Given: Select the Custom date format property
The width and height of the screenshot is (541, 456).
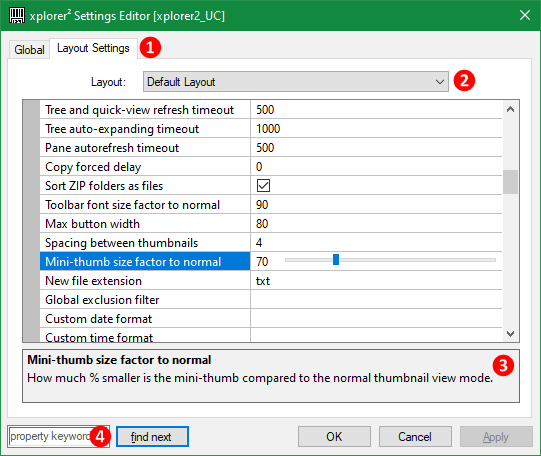Looking at the screenshot, I should pos(145,318).
